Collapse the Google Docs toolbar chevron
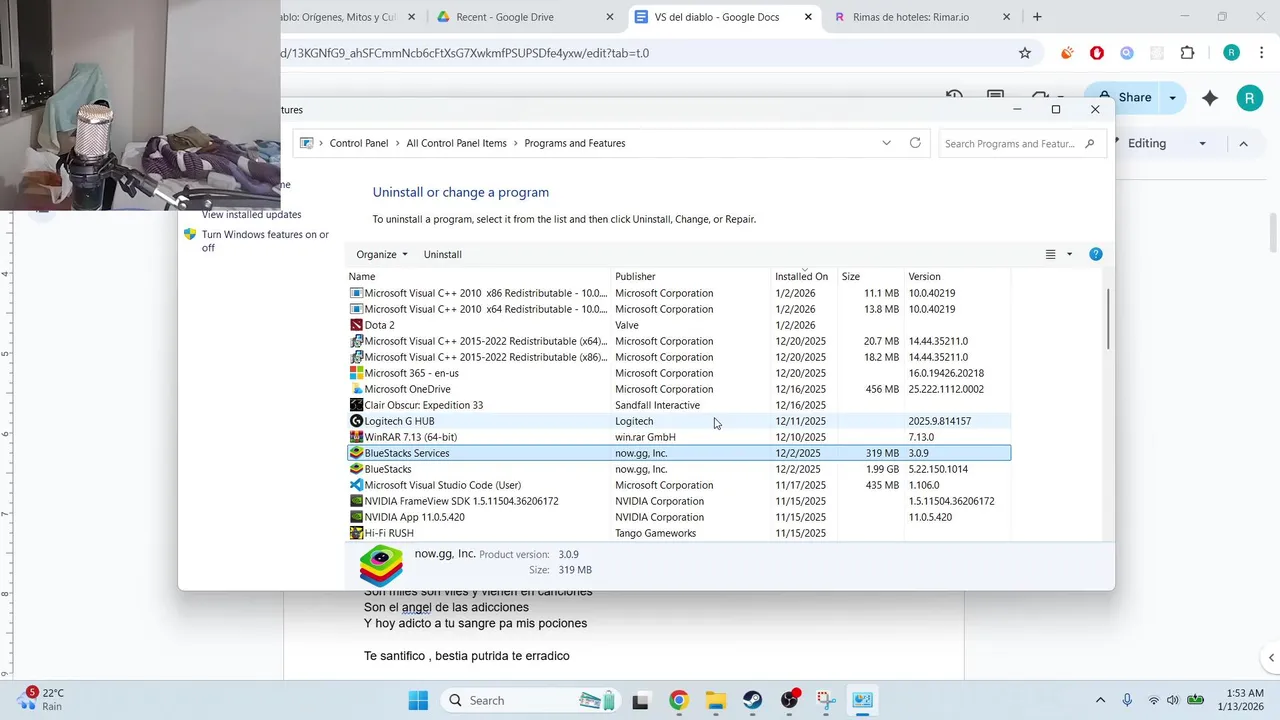Image resolution: width=1280 pixels, height=720 pixels. pyautogui.click(x=1243, y=143)
